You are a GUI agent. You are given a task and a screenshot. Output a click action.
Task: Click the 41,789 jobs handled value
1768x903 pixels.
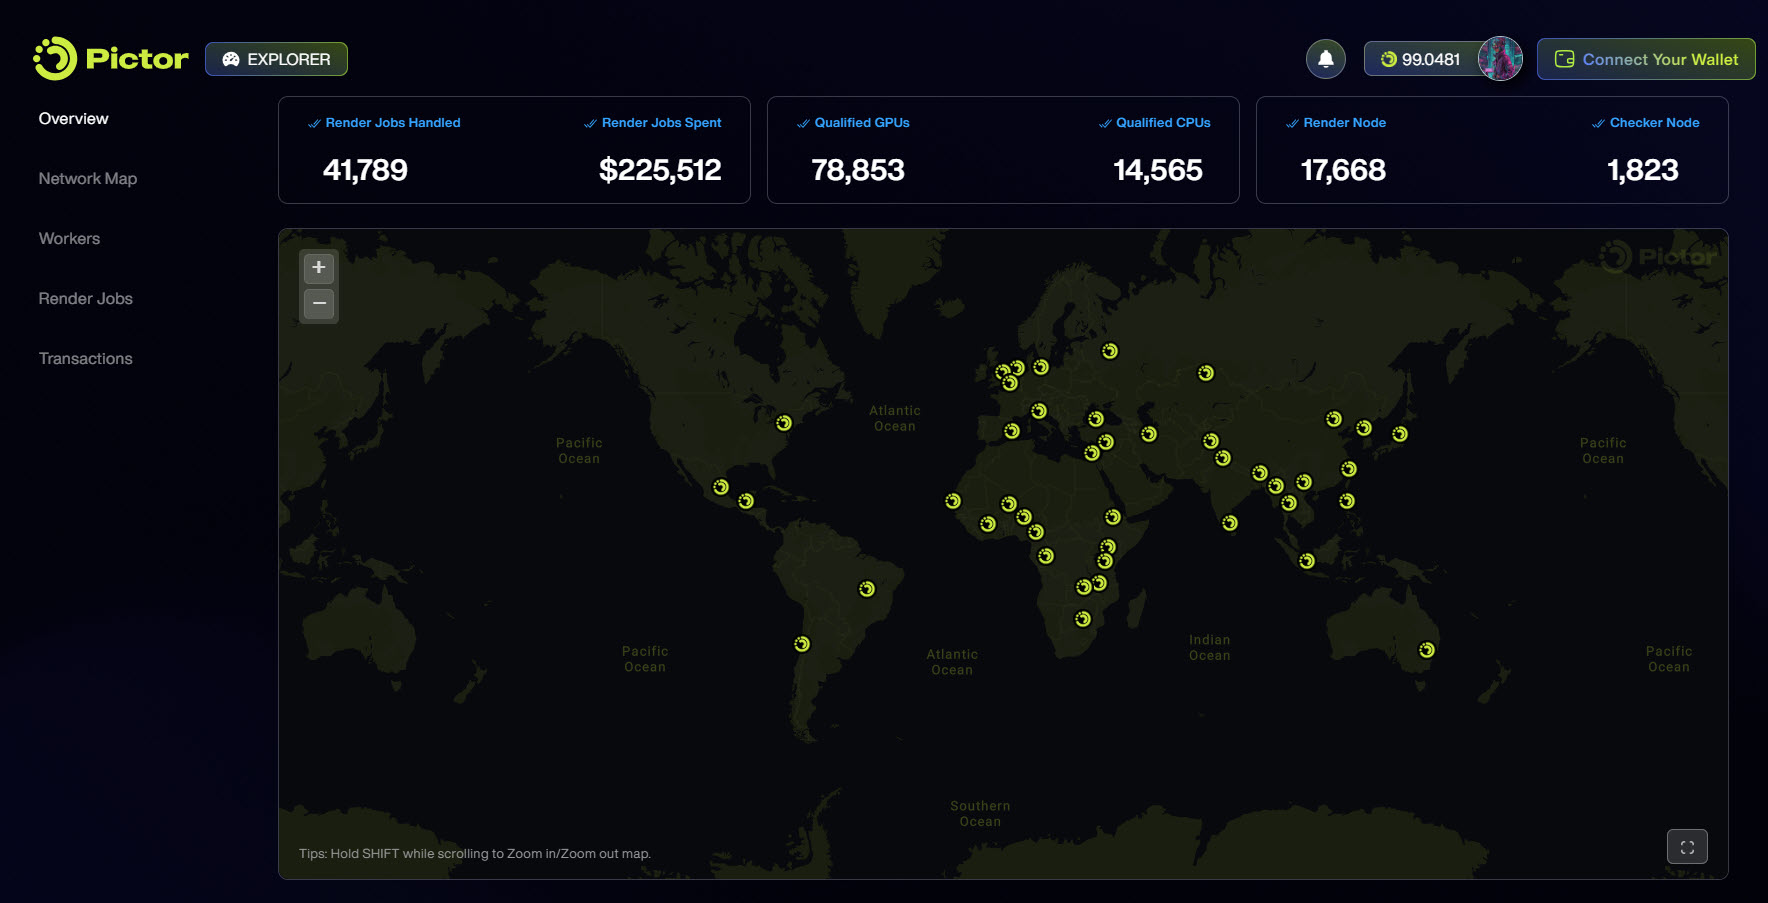pyautogui.click(x=365, y=170)
